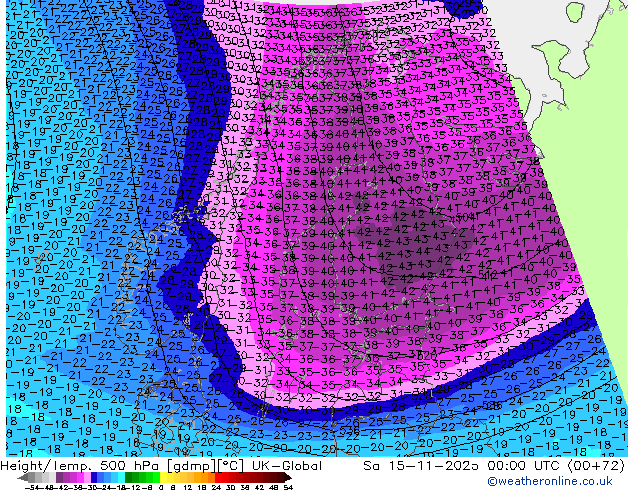The image size is (634, 490).
Task: Click the '54' legend scale maximum value
Action: 288,487
